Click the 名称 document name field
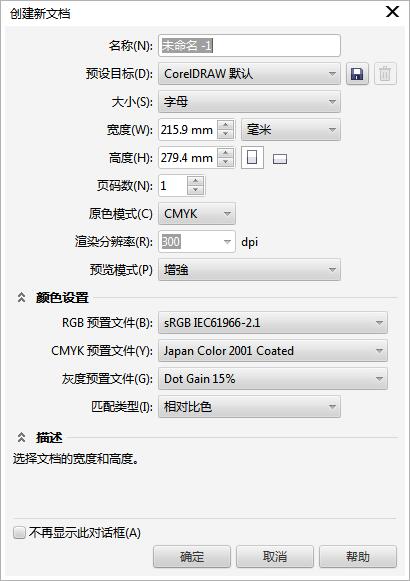Viewport: 410px width, 581px height. 249,46
